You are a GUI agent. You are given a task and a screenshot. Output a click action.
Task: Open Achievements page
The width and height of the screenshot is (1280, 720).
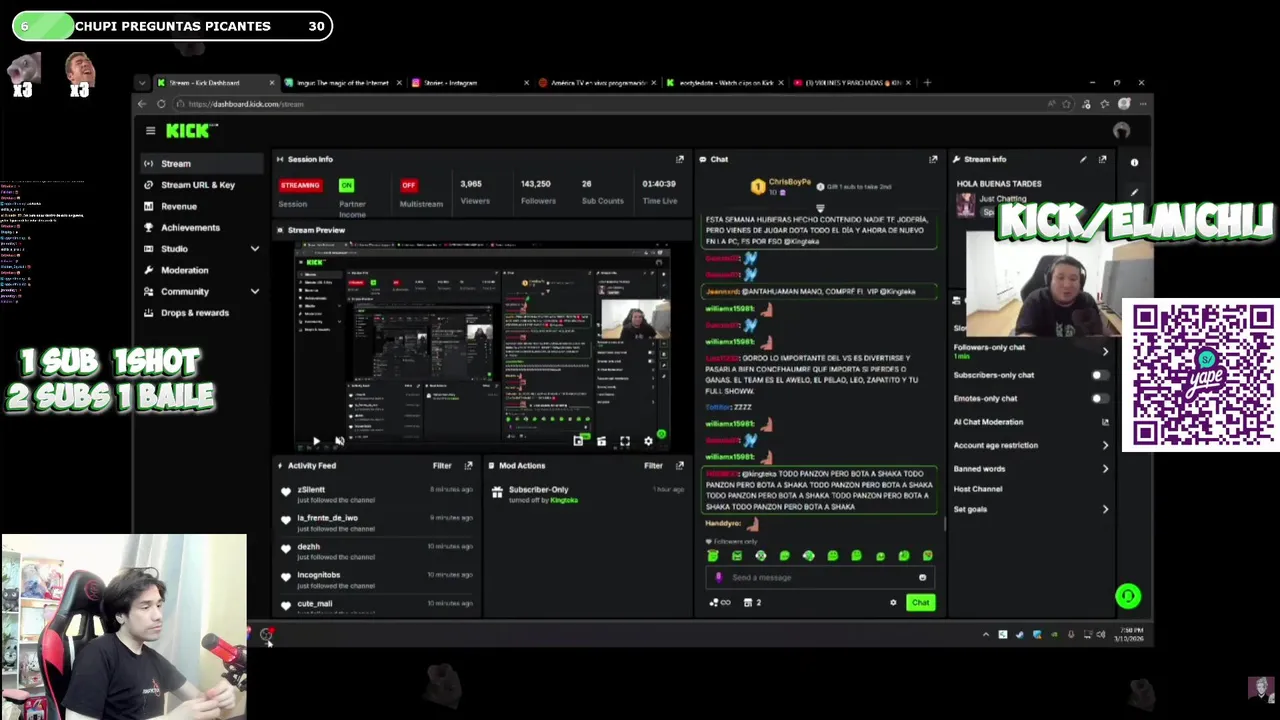tap(200, 227)
